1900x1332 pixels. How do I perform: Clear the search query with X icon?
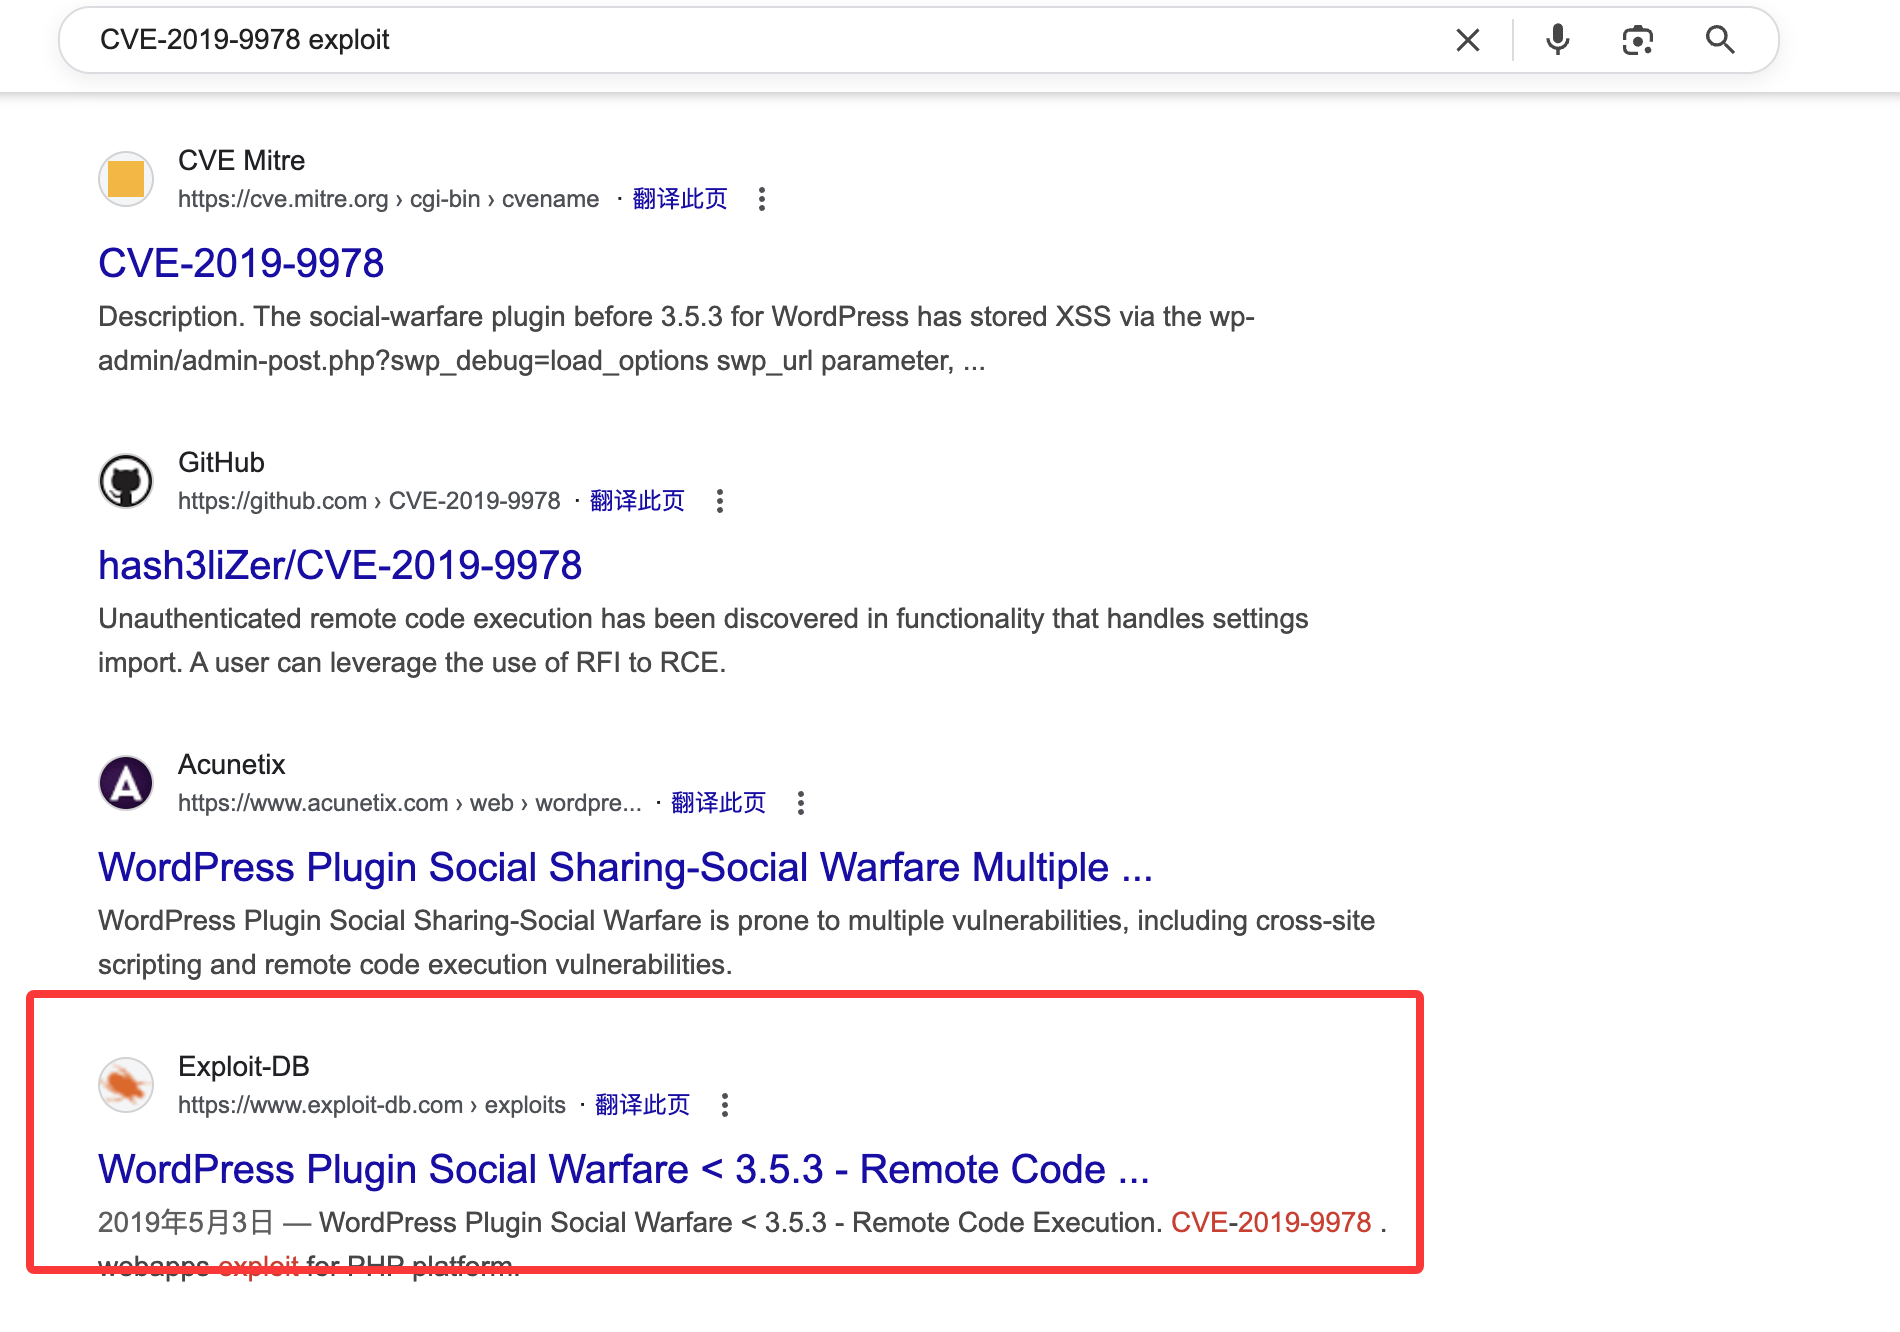pos(1467,40)
